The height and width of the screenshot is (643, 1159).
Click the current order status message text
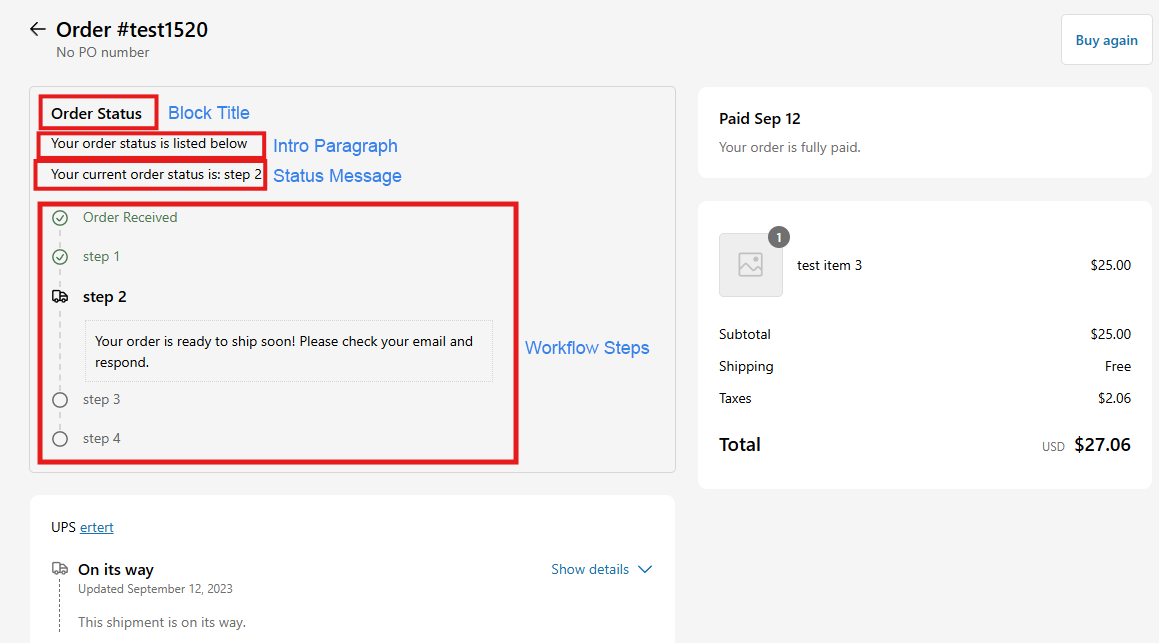click(156, 175)
